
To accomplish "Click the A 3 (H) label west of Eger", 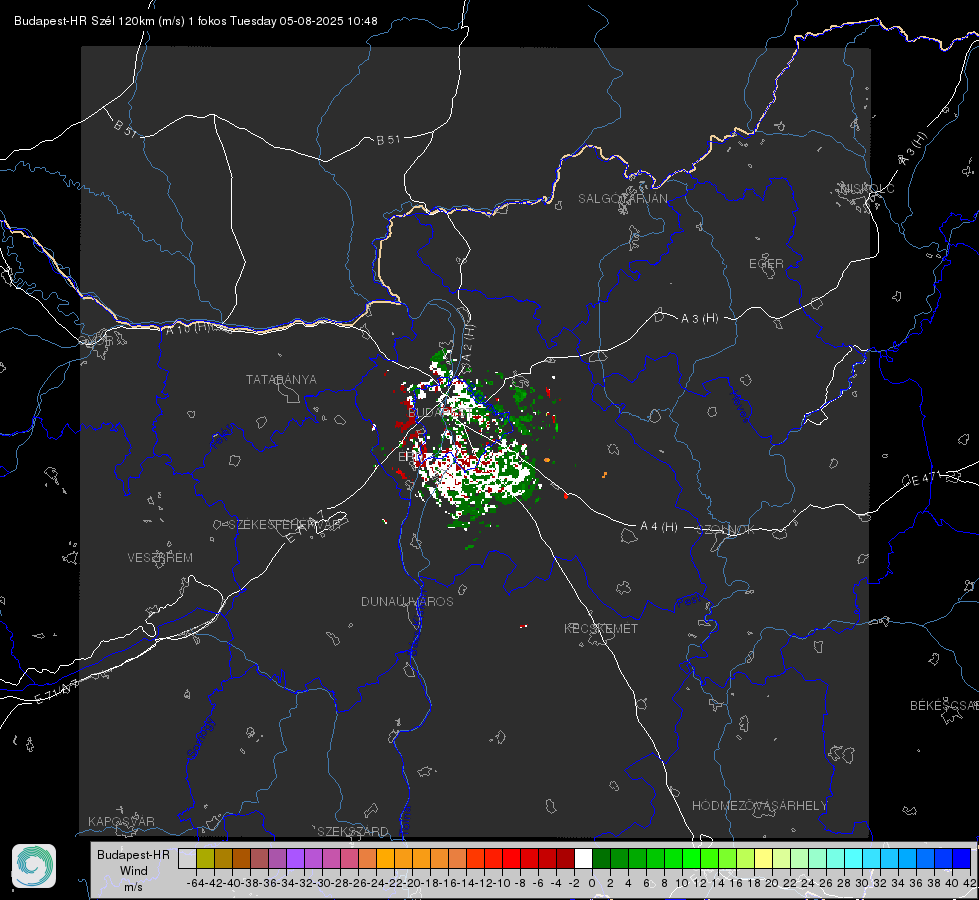I will click(699, 319).
